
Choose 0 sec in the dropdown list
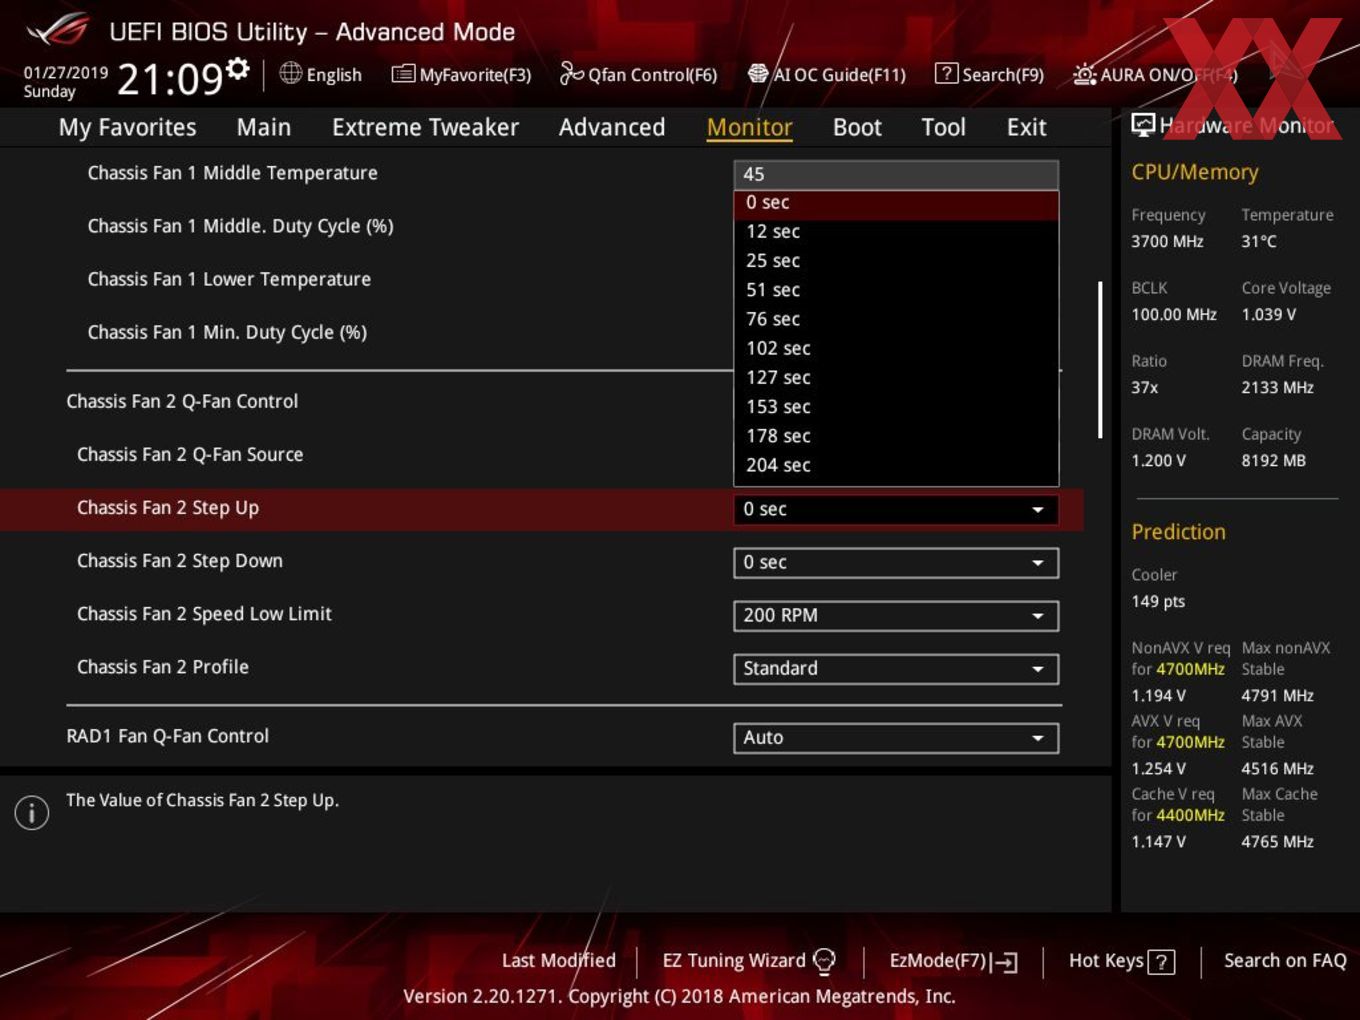(896, 203)
